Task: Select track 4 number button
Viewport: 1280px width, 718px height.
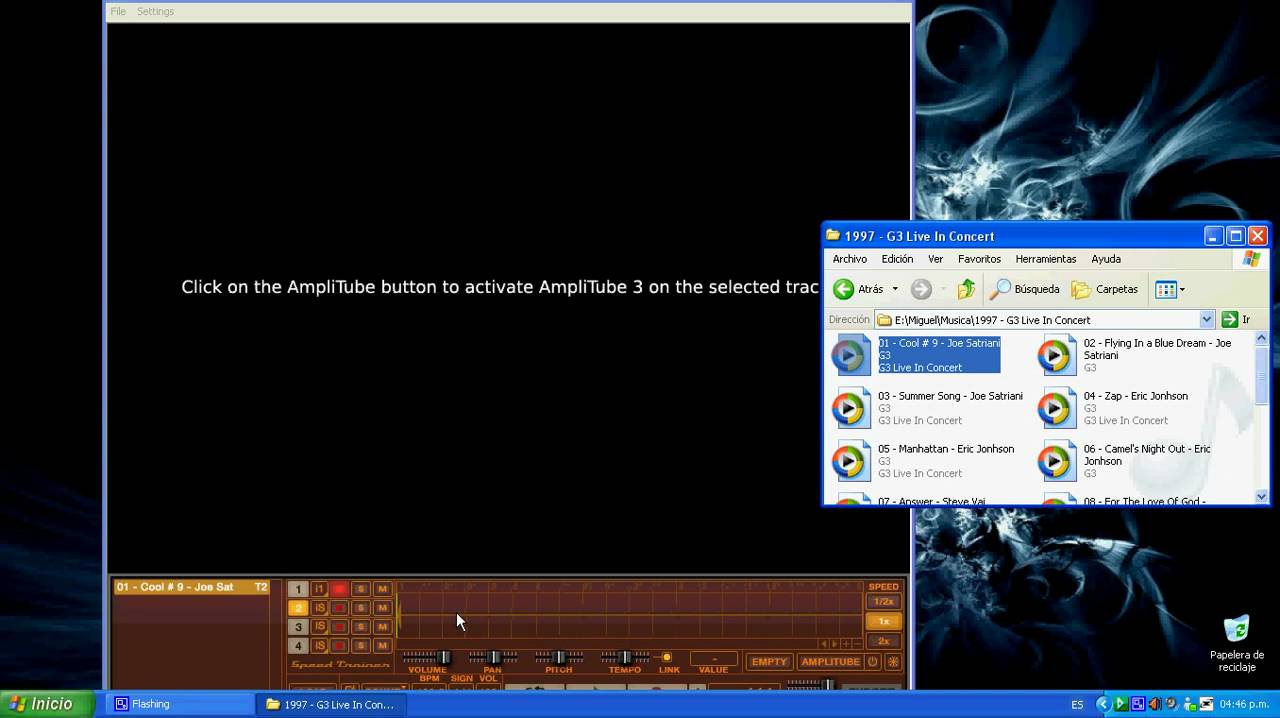Action: pos(298,646)
